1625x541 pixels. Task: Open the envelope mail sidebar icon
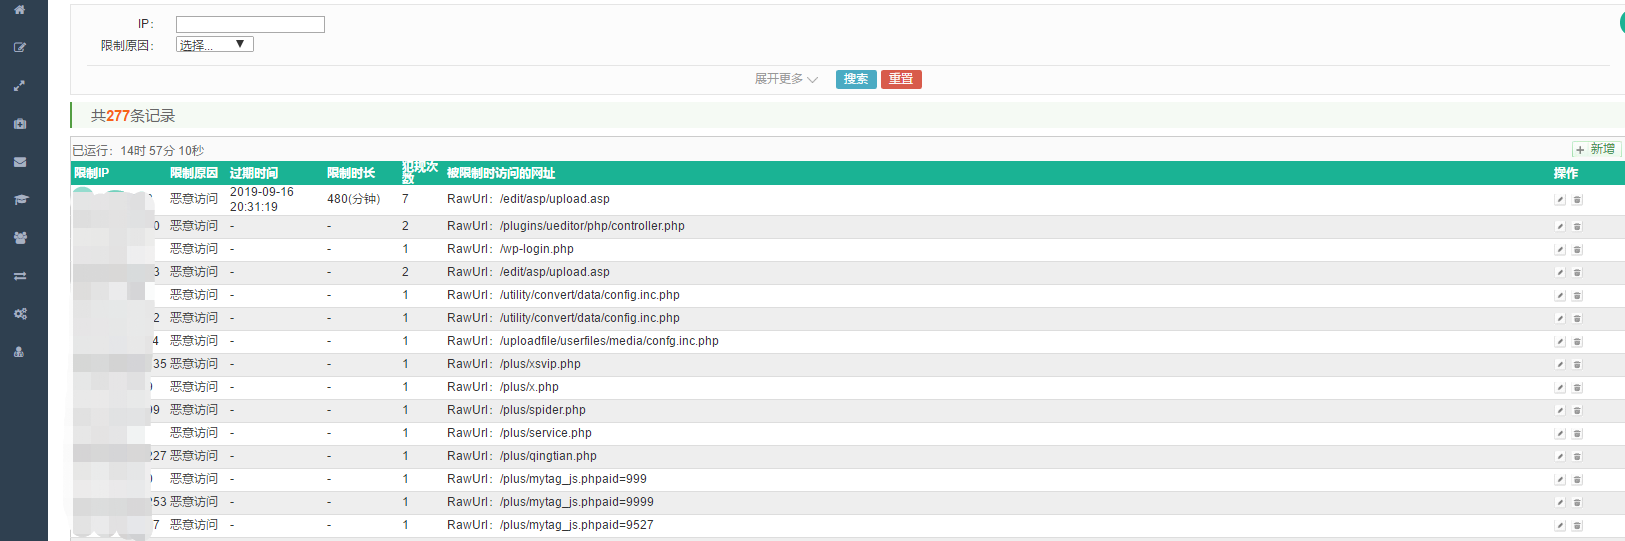(19, 162)
